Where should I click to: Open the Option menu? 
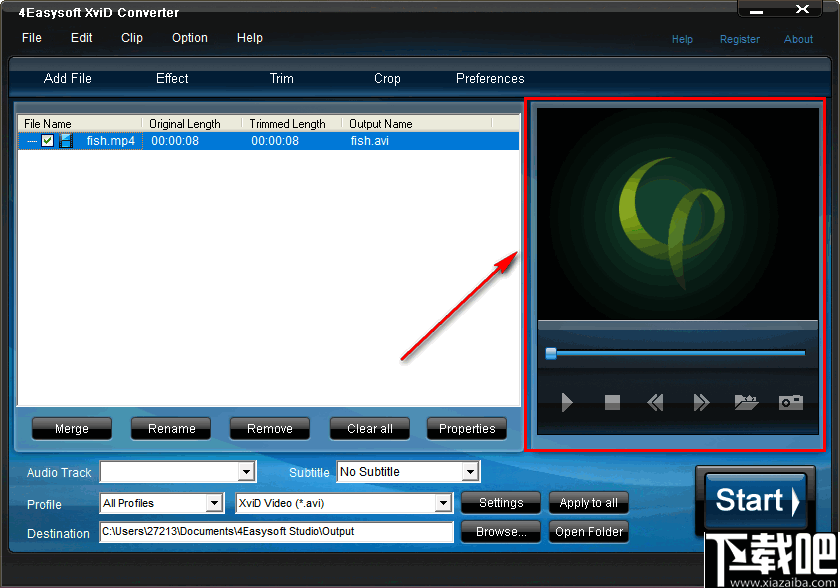click(189, 38)
